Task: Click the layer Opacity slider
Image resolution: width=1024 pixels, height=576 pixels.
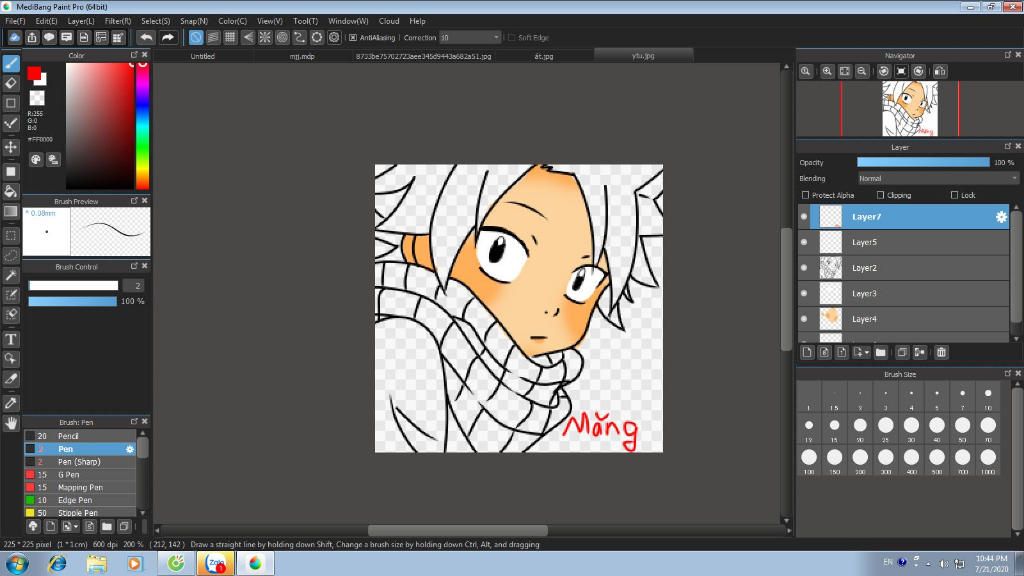Action: tap(922, 162)
